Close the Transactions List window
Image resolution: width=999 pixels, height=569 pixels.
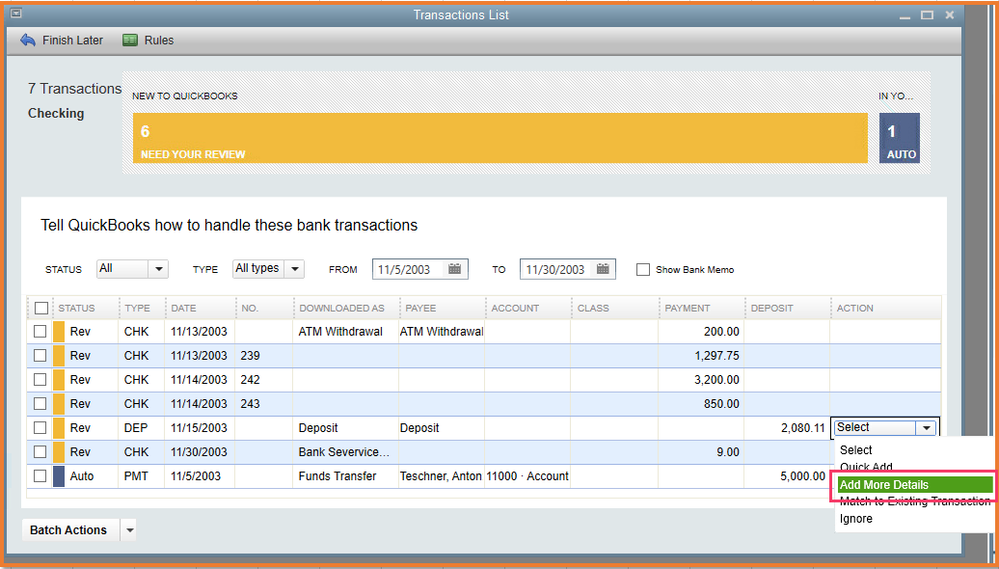(x=949, y=15)
